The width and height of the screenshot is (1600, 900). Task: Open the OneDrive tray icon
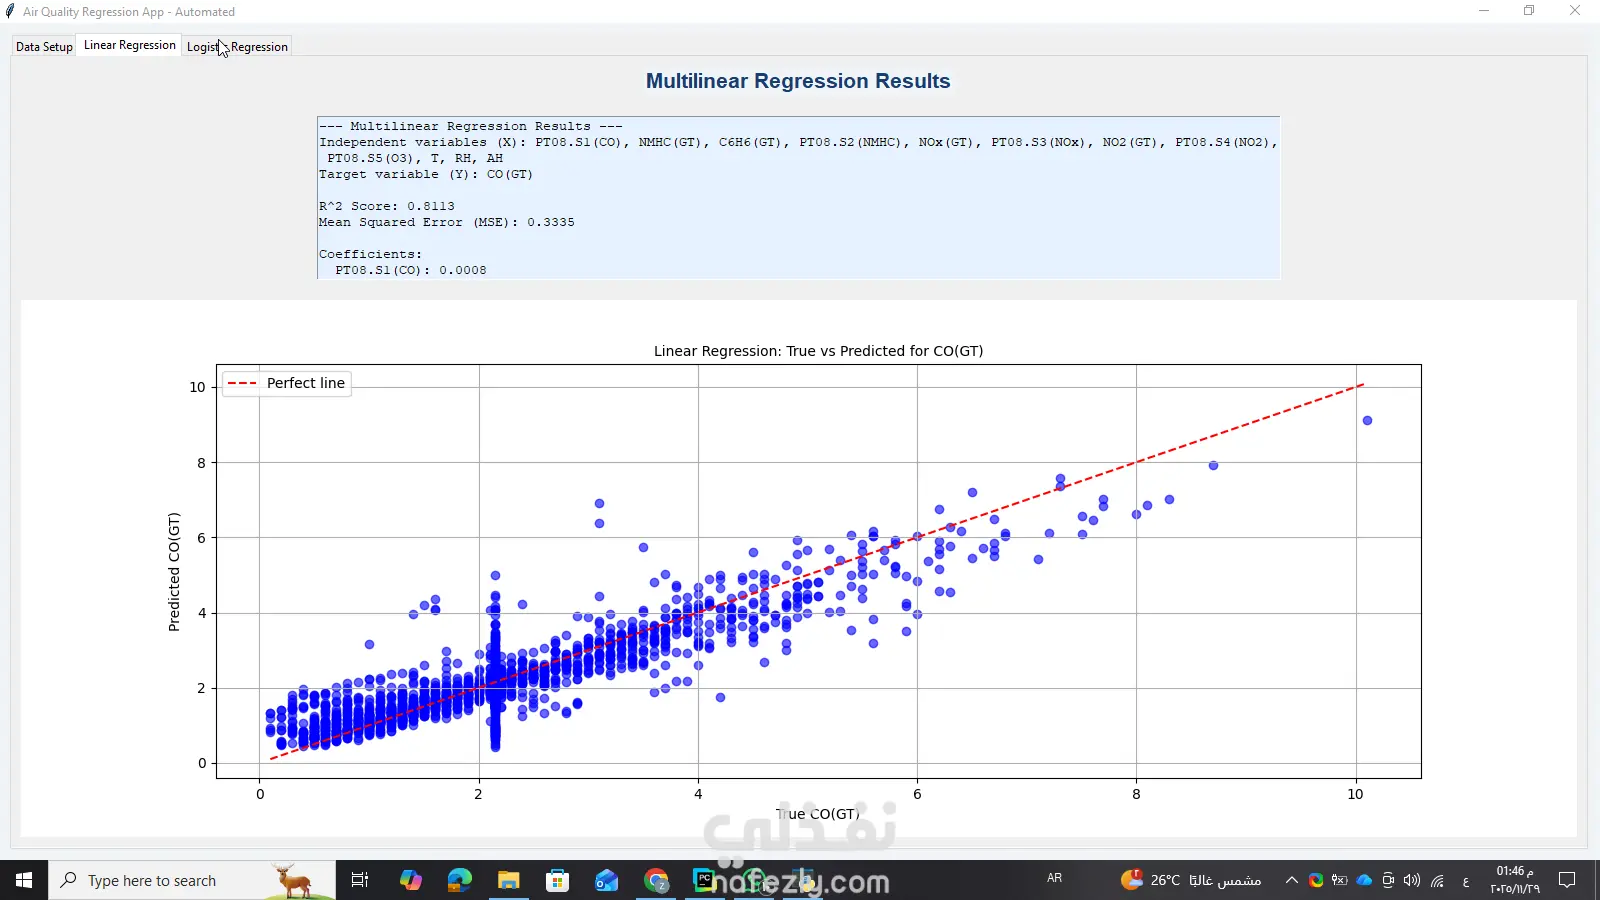click(1364, 880)
